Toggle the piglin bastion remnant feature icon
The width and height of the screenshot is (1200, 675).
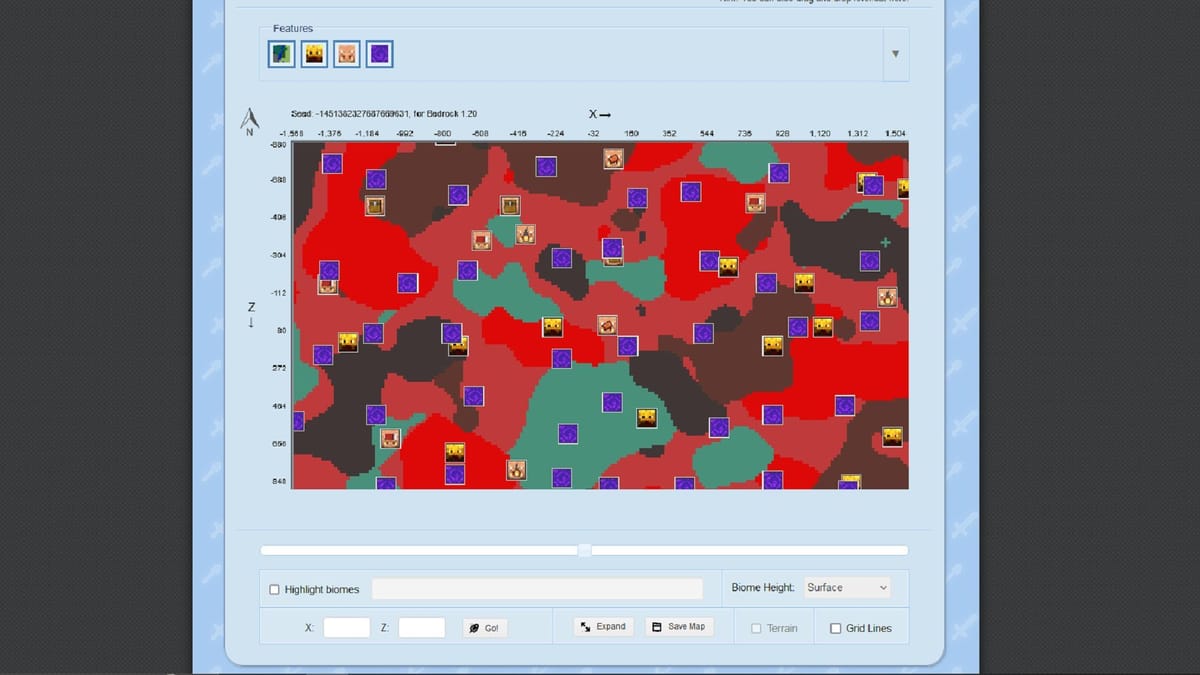(346, 53)
